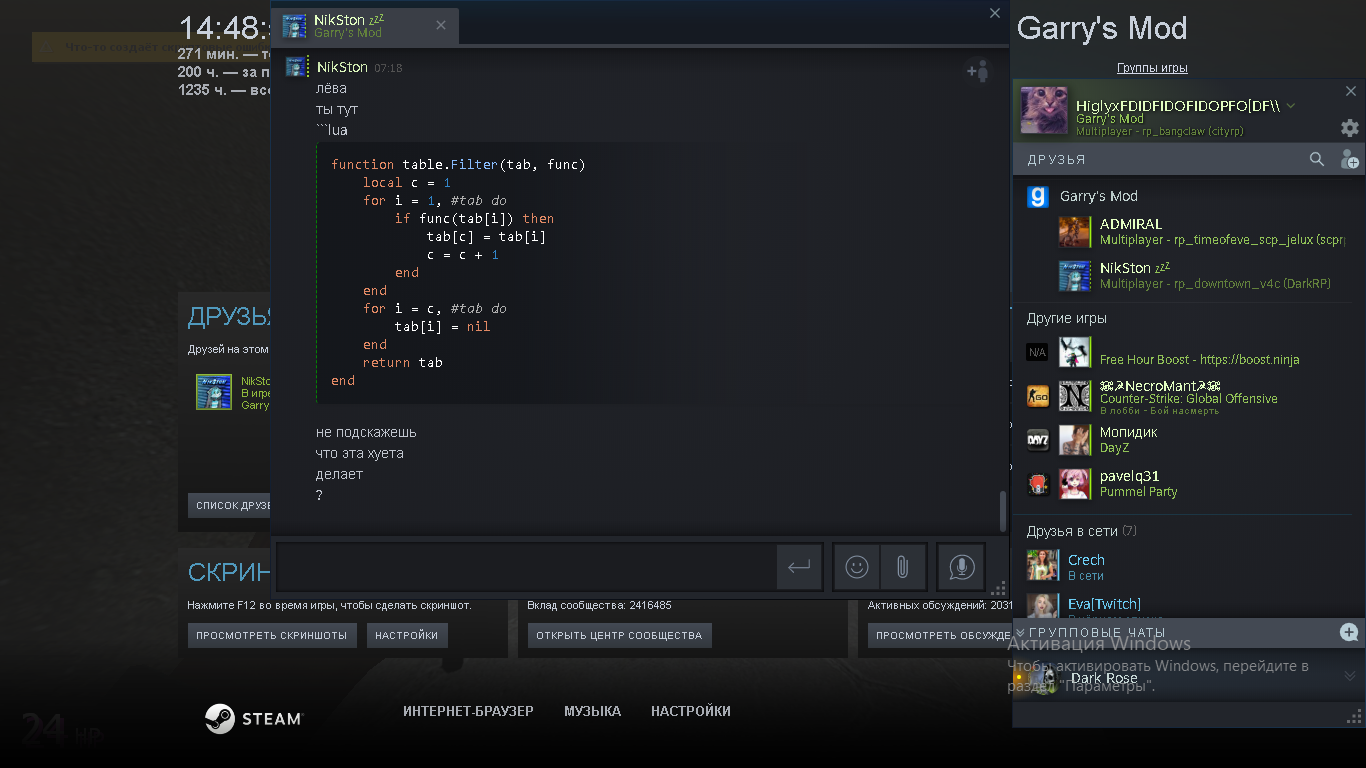Viewport: 1366px width, 768px height.
Task: Click the СПИСОК ДРУЗЕЙ button
Action: coord(231,505)
